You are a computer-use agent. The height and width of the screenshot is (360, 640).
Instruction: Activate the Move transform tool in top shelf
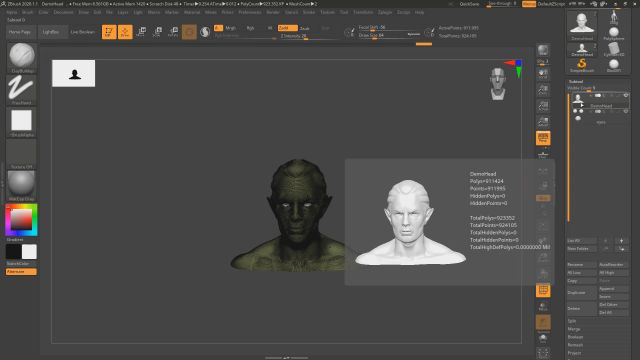pyautogui.click(x=142, y=32)
